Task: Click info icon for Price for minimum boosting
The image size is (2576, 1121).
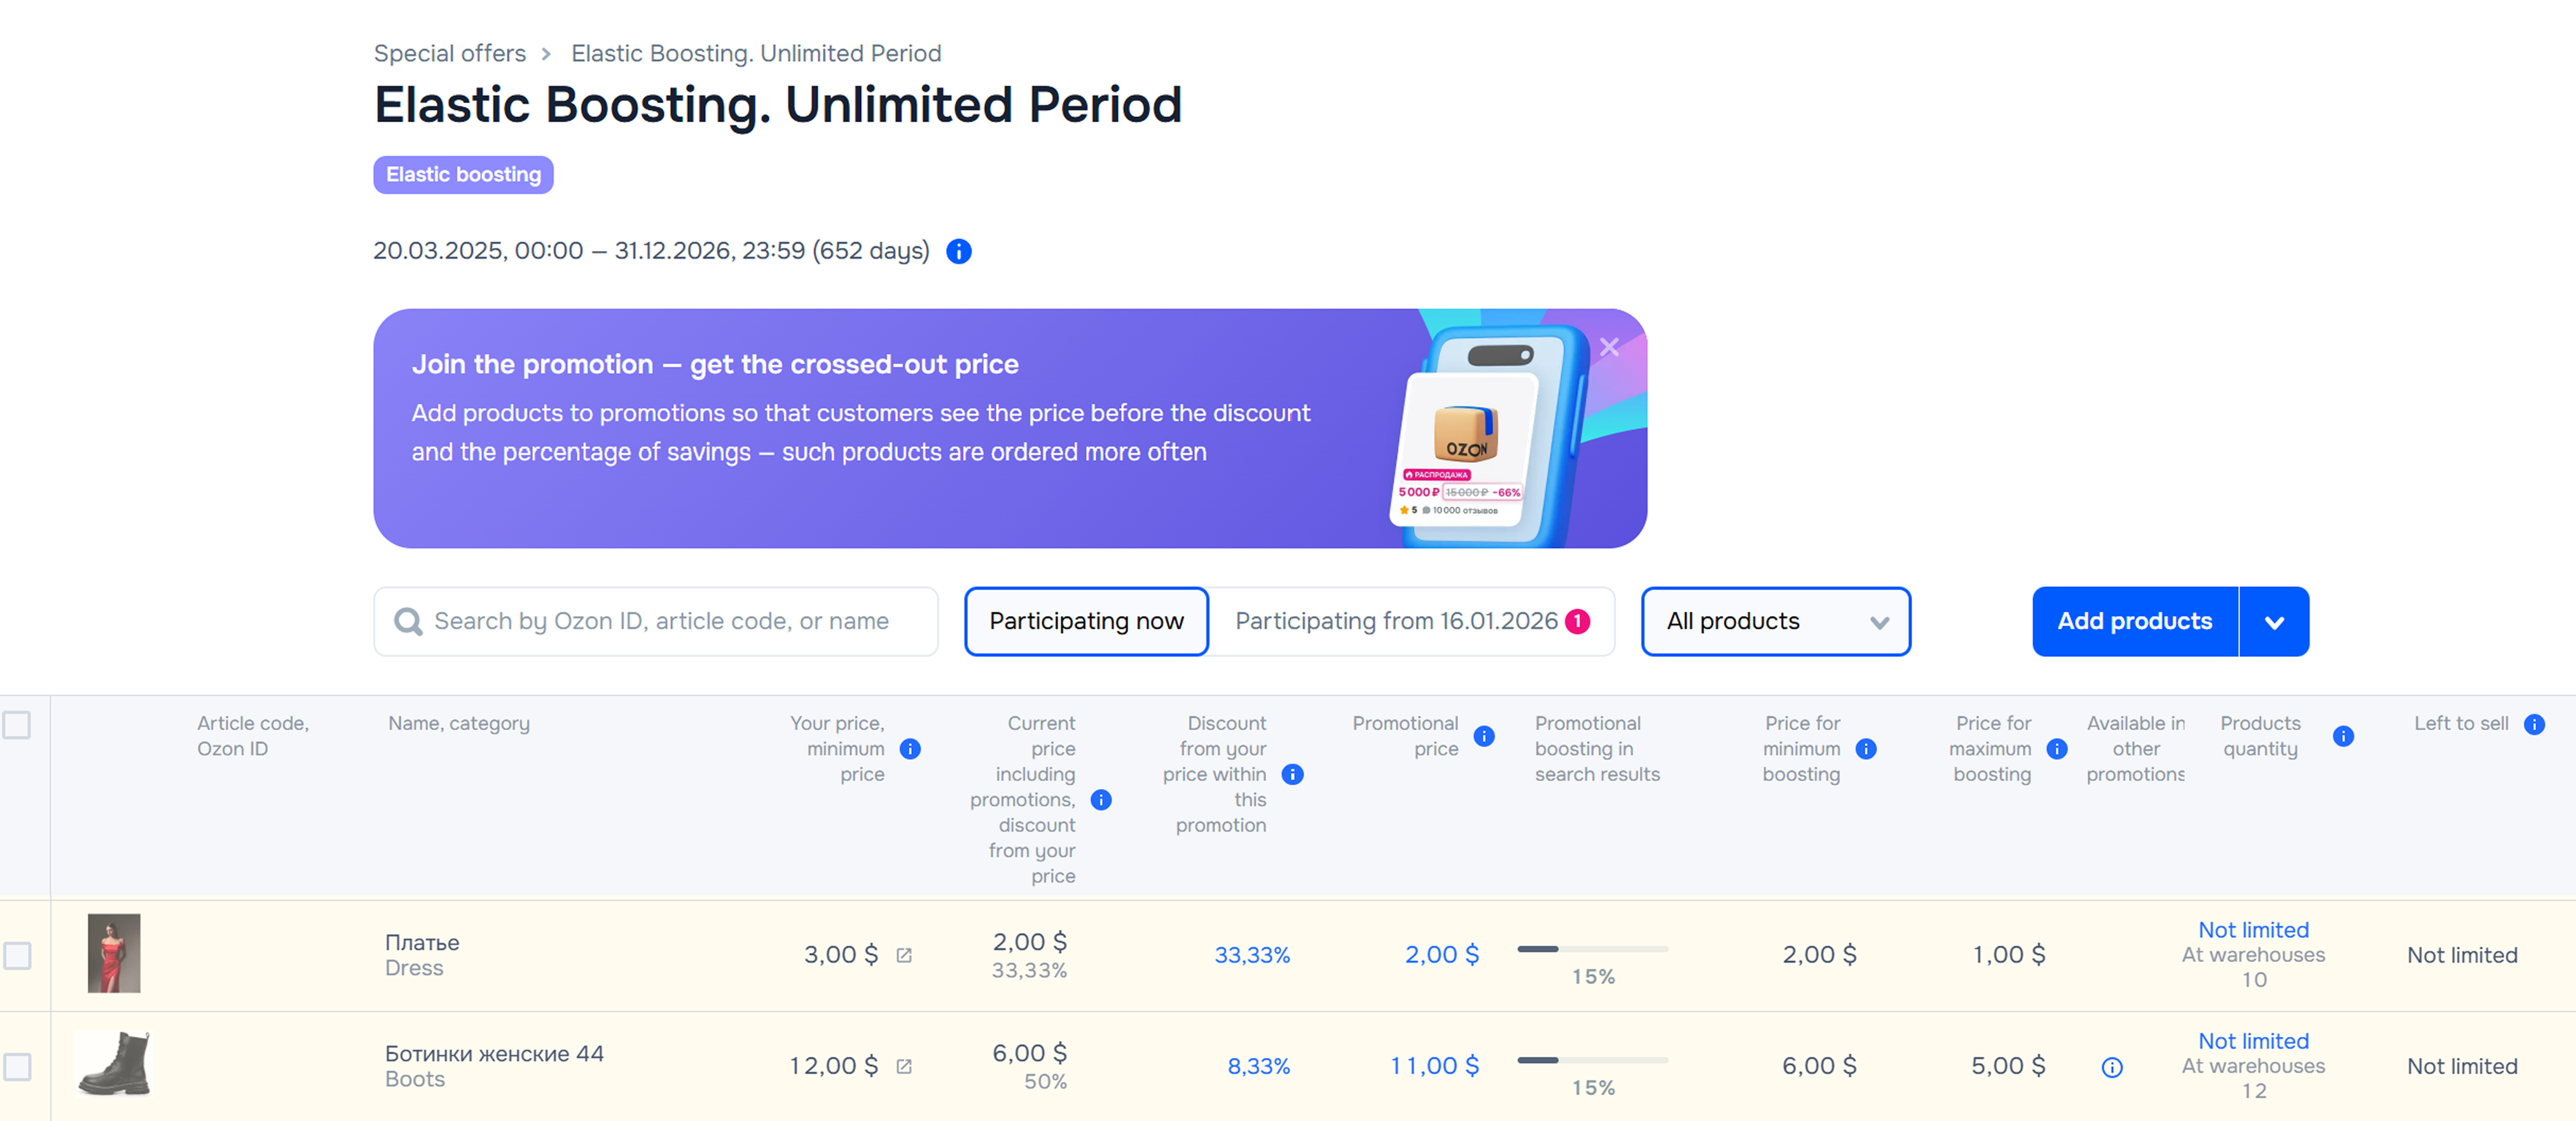Action: pyautogui.click(x=1865, y=749)
